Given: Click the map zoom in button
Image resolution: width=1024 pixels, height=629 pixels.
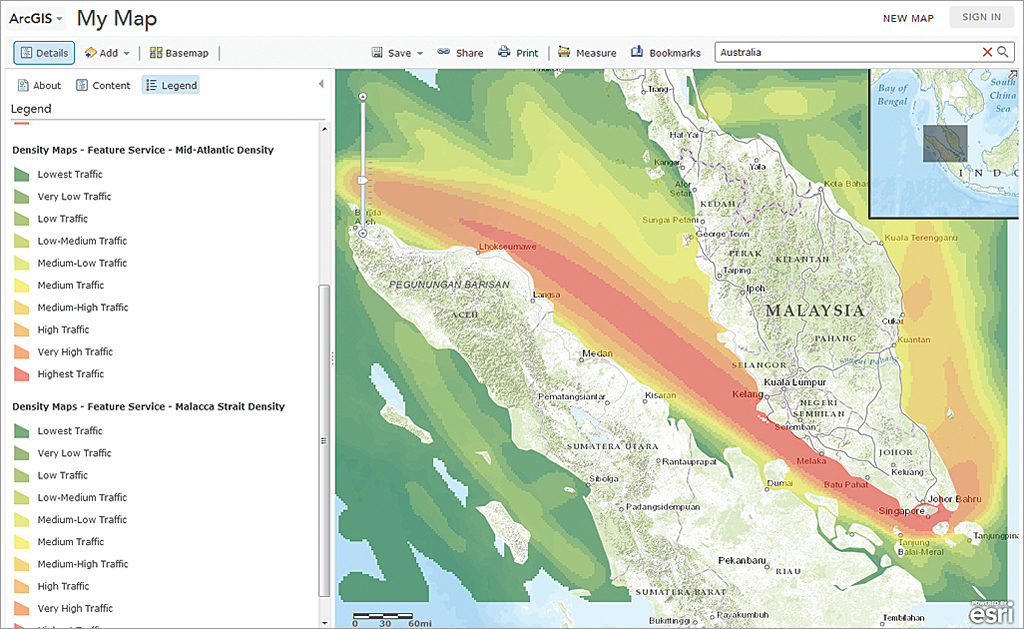Looking at the screenshot, I should (362, 97).
